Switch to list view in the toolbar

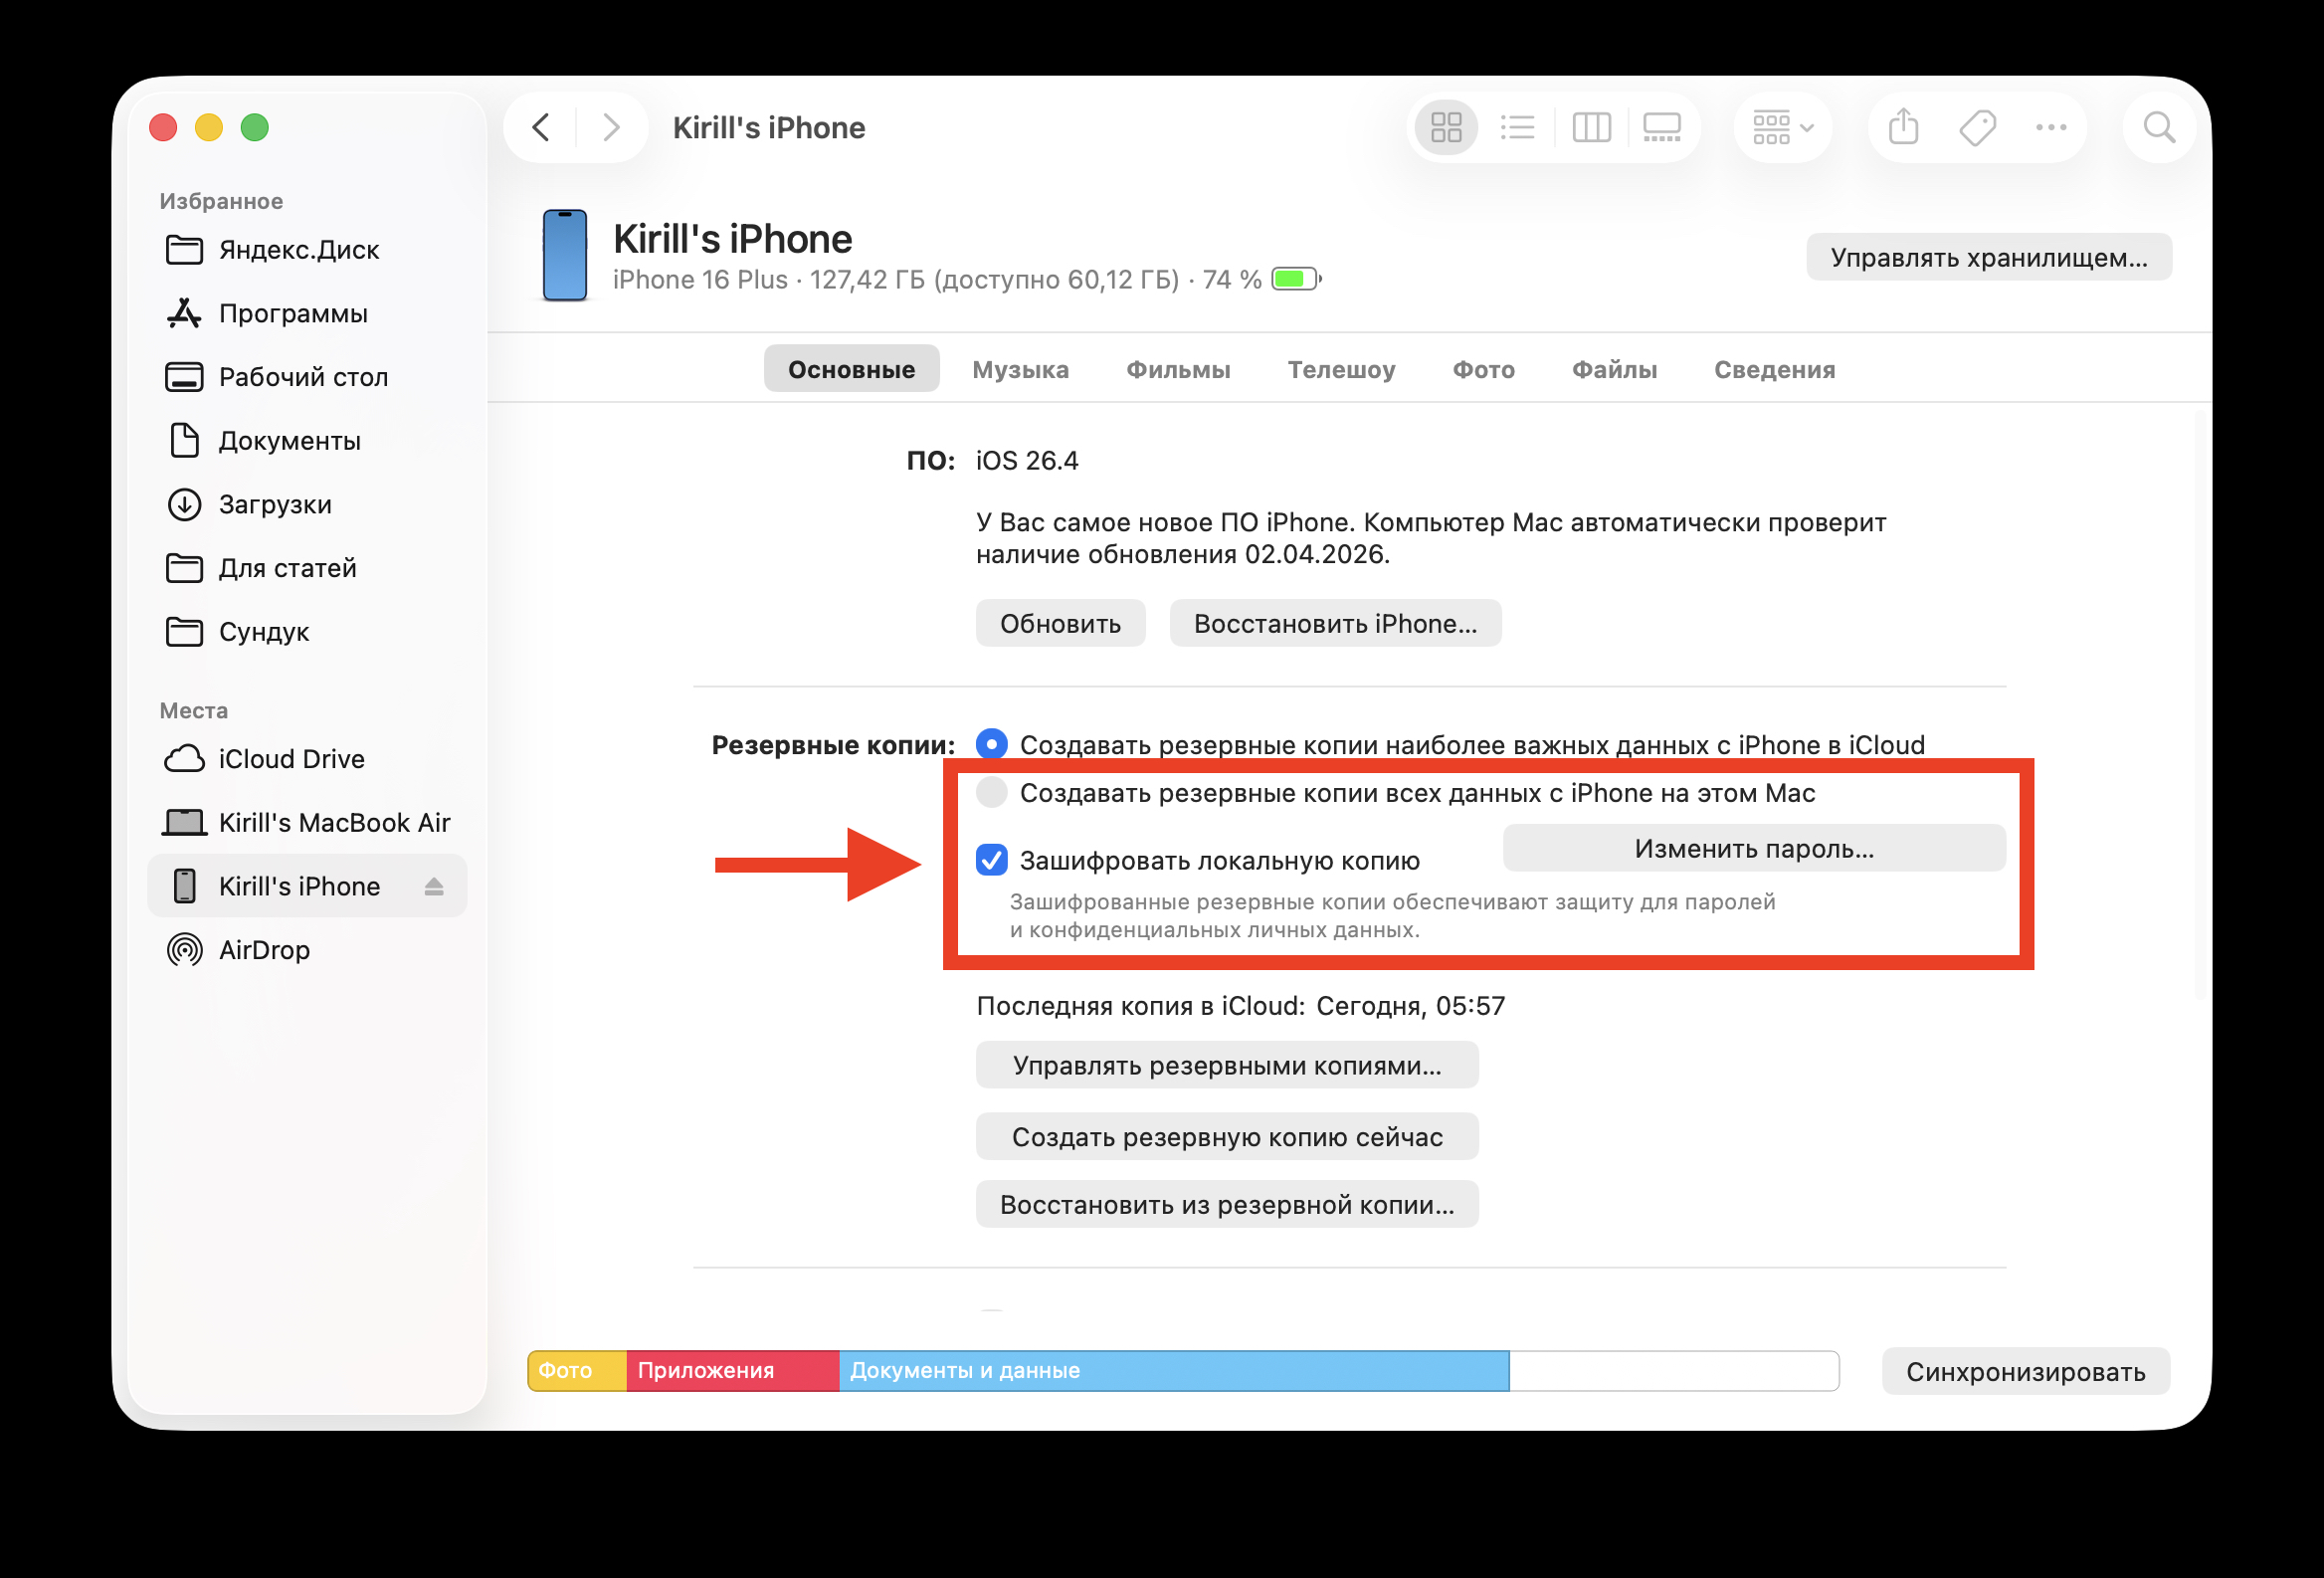pyautogui.click(x=1517, y=127)
